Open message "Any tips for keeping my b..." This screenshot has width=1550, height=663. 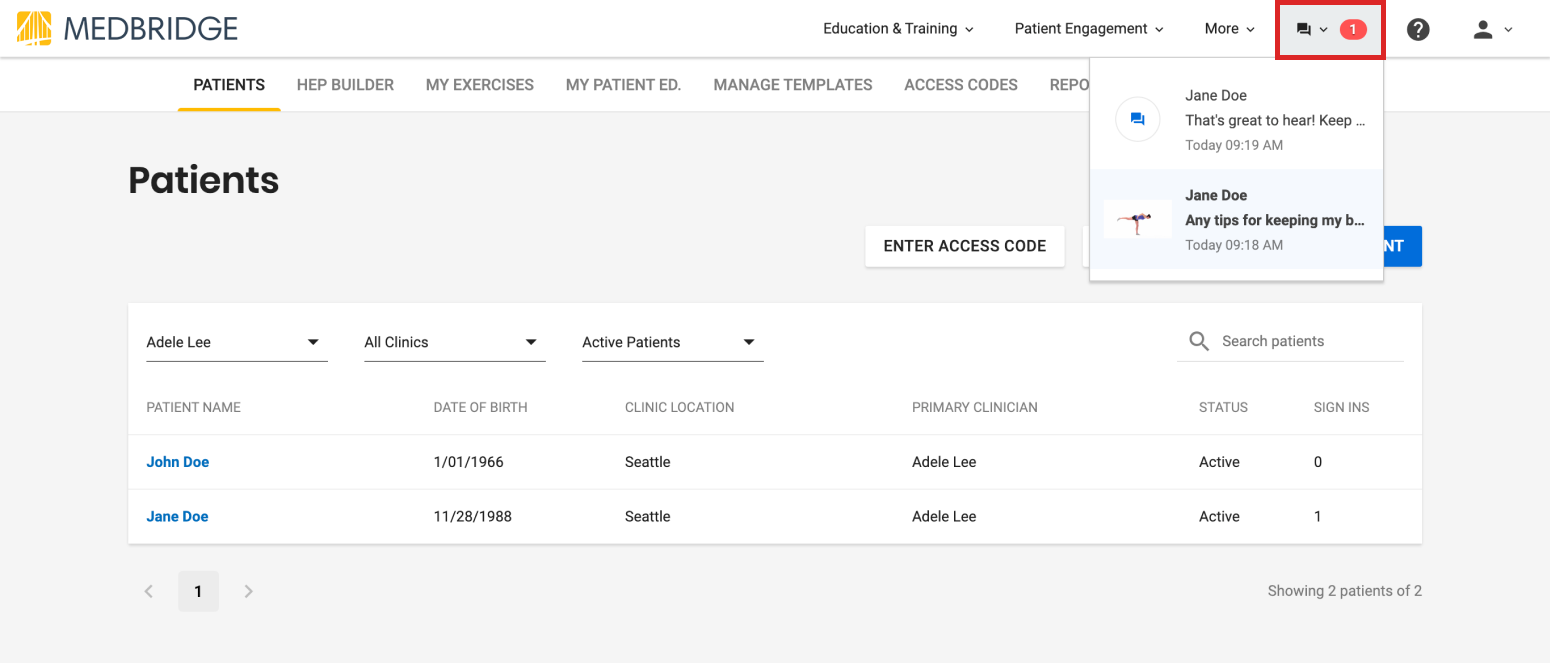point(1237,220)
